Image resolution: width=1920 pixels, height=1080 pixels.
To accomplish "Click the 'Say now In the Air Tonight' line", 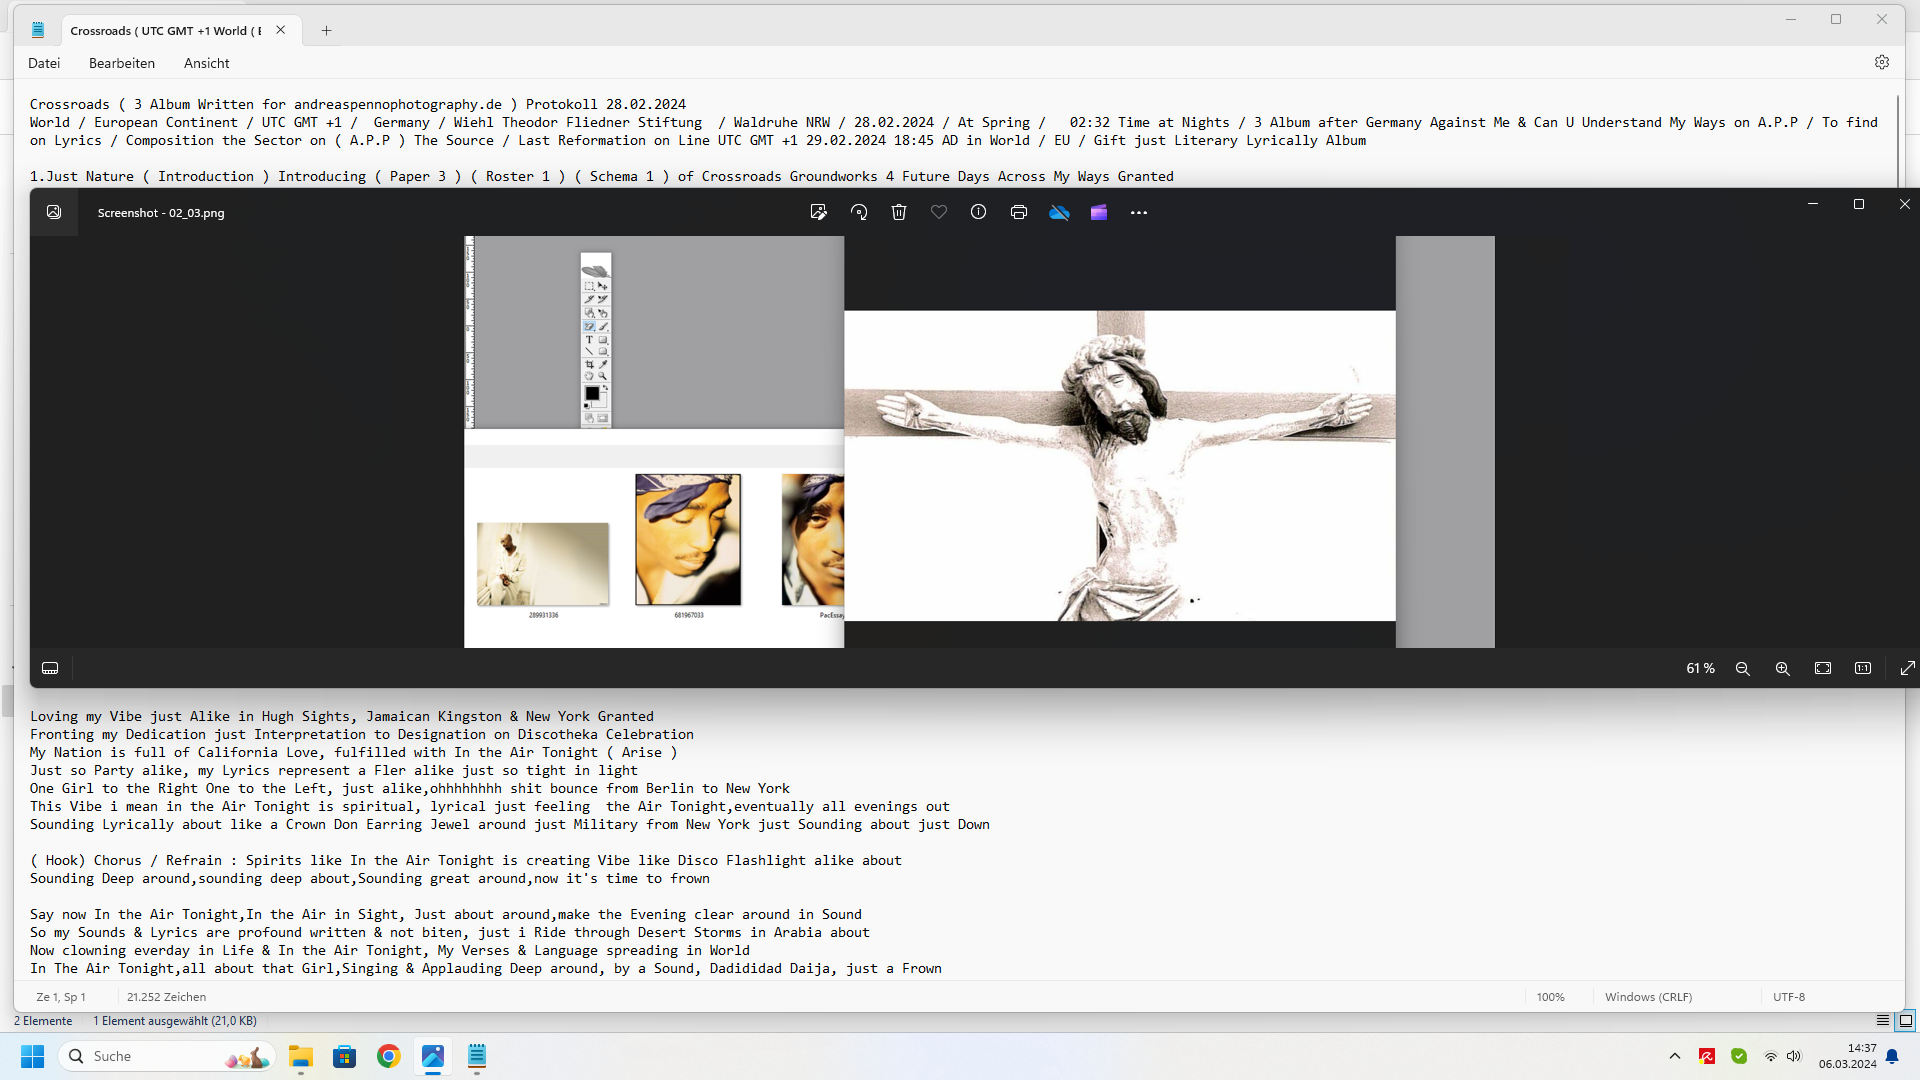I will pyautogui.click(x=445, y=914).
